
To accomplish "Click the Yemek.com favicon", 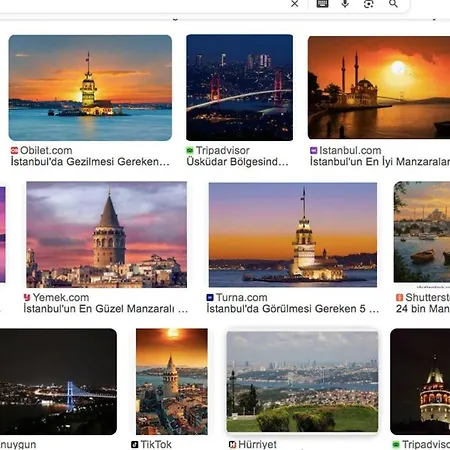I will 27,297.
